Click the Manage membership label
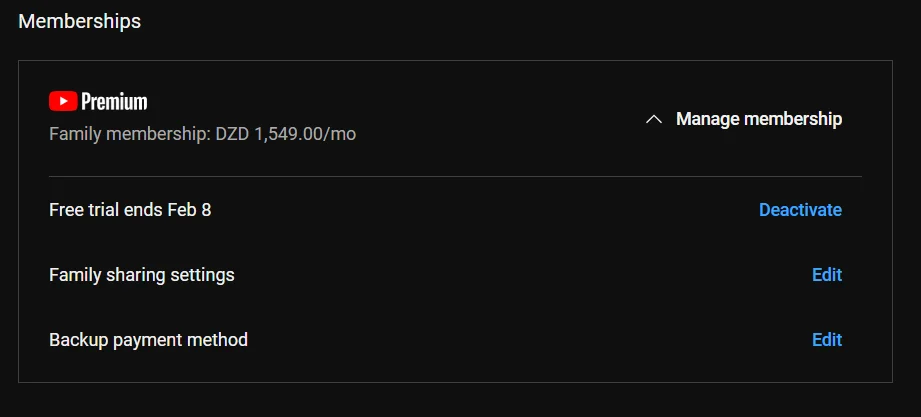Screen dimensions: 921x417 (759, 119)
